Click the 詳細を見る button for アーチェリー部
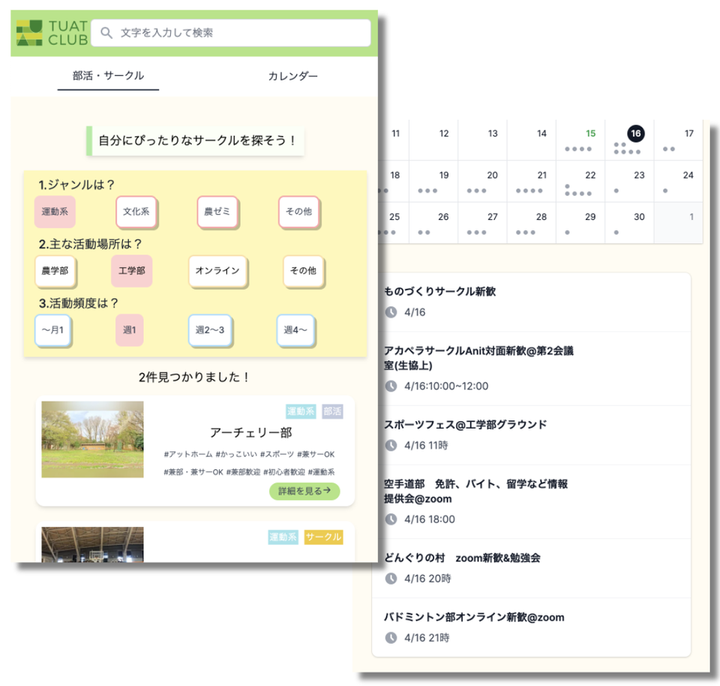720x686 pixels. tap(304, 491)
